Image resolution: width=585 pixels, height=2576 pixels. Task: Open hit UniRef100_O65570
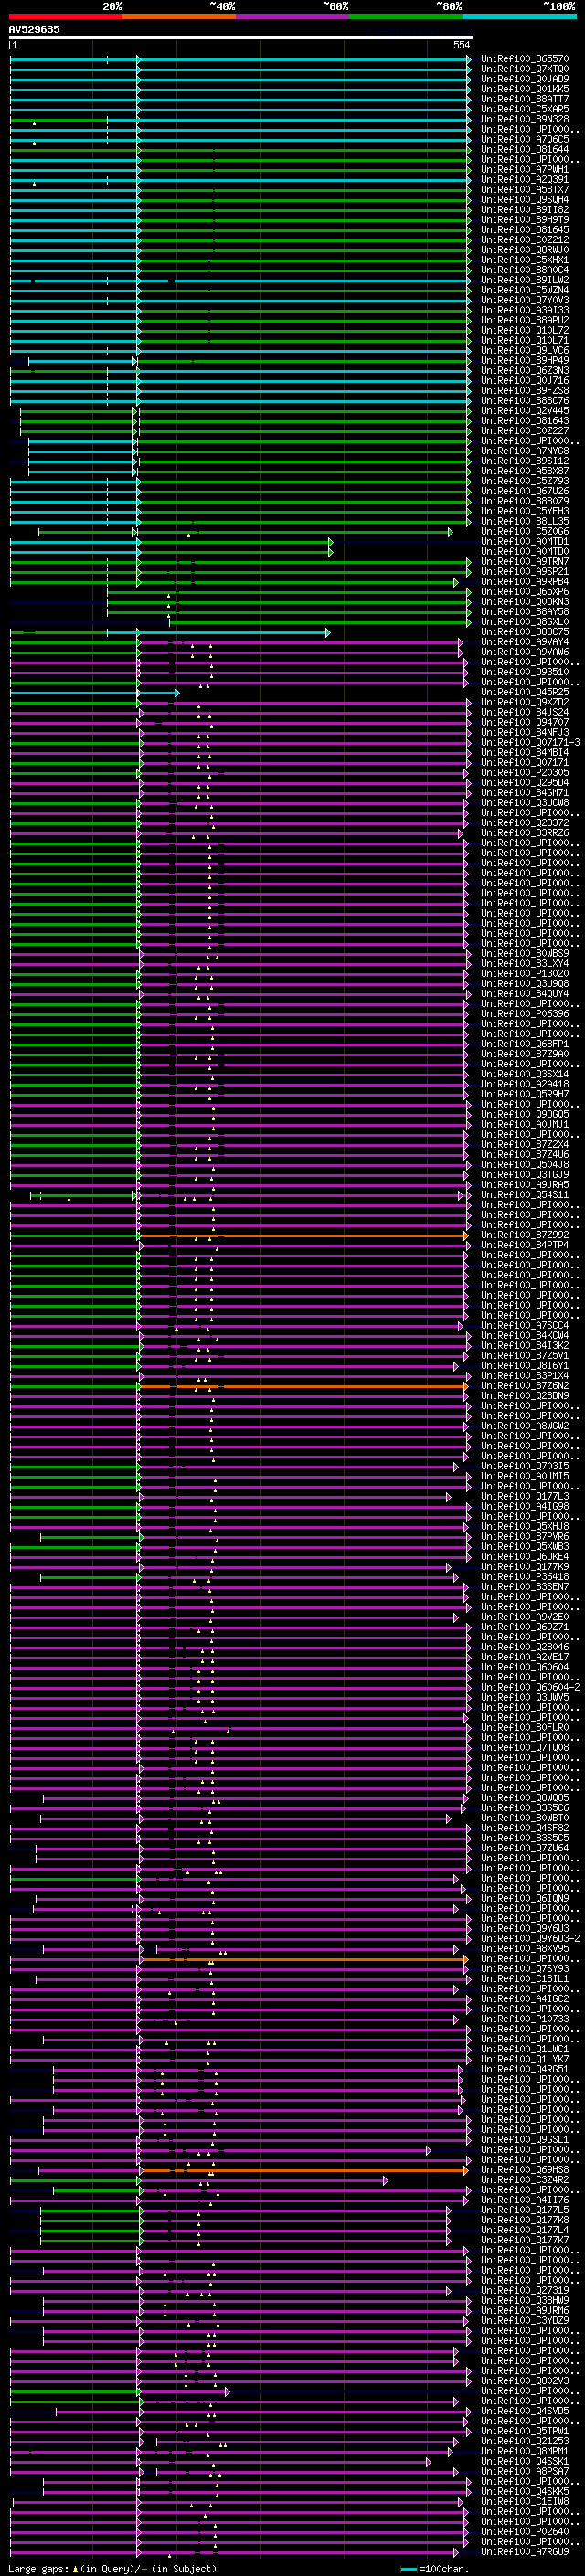coord(525,59)
